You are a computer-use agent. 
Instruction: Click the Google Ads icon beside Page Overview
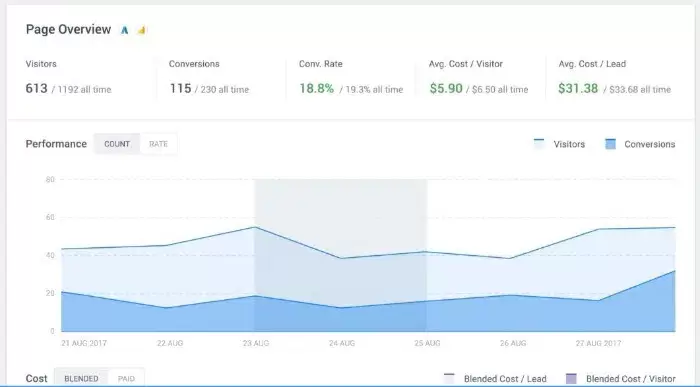click(125, 30)
